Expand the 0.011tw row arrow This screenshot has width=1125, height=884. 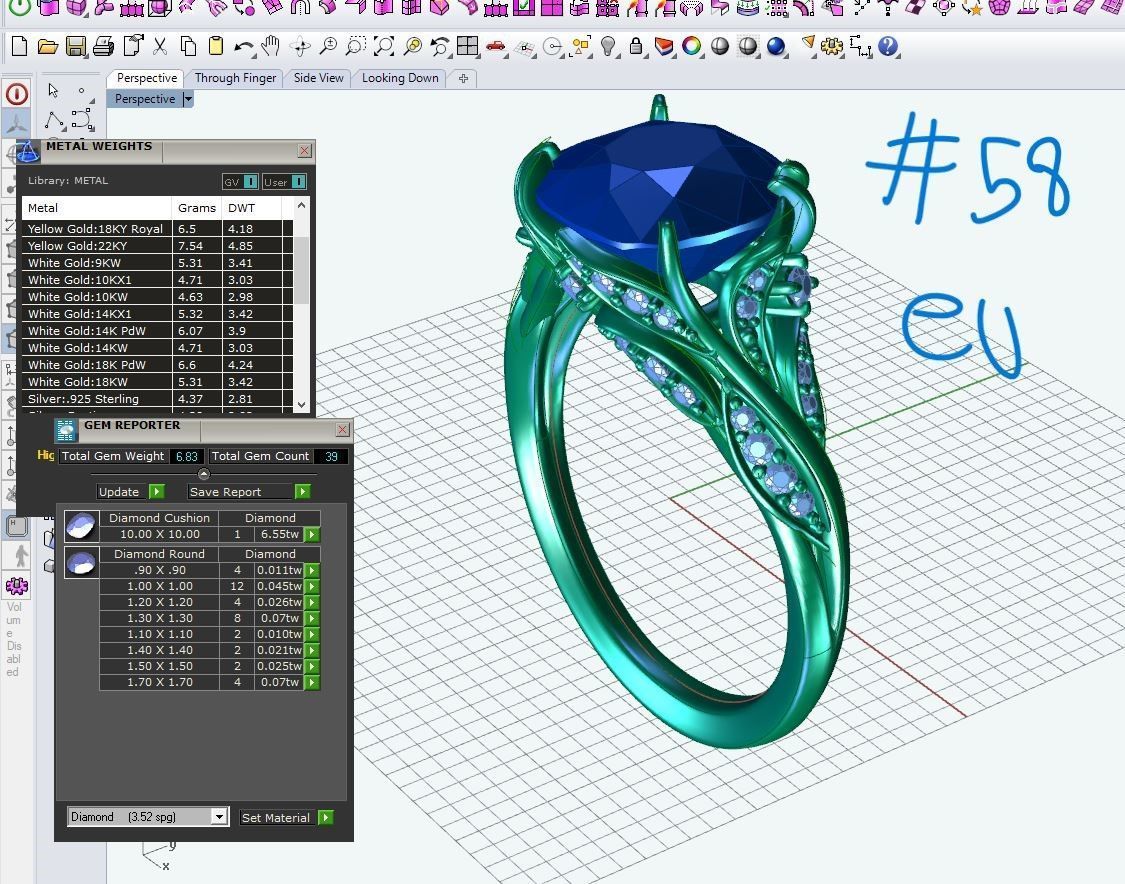point(311,570)
